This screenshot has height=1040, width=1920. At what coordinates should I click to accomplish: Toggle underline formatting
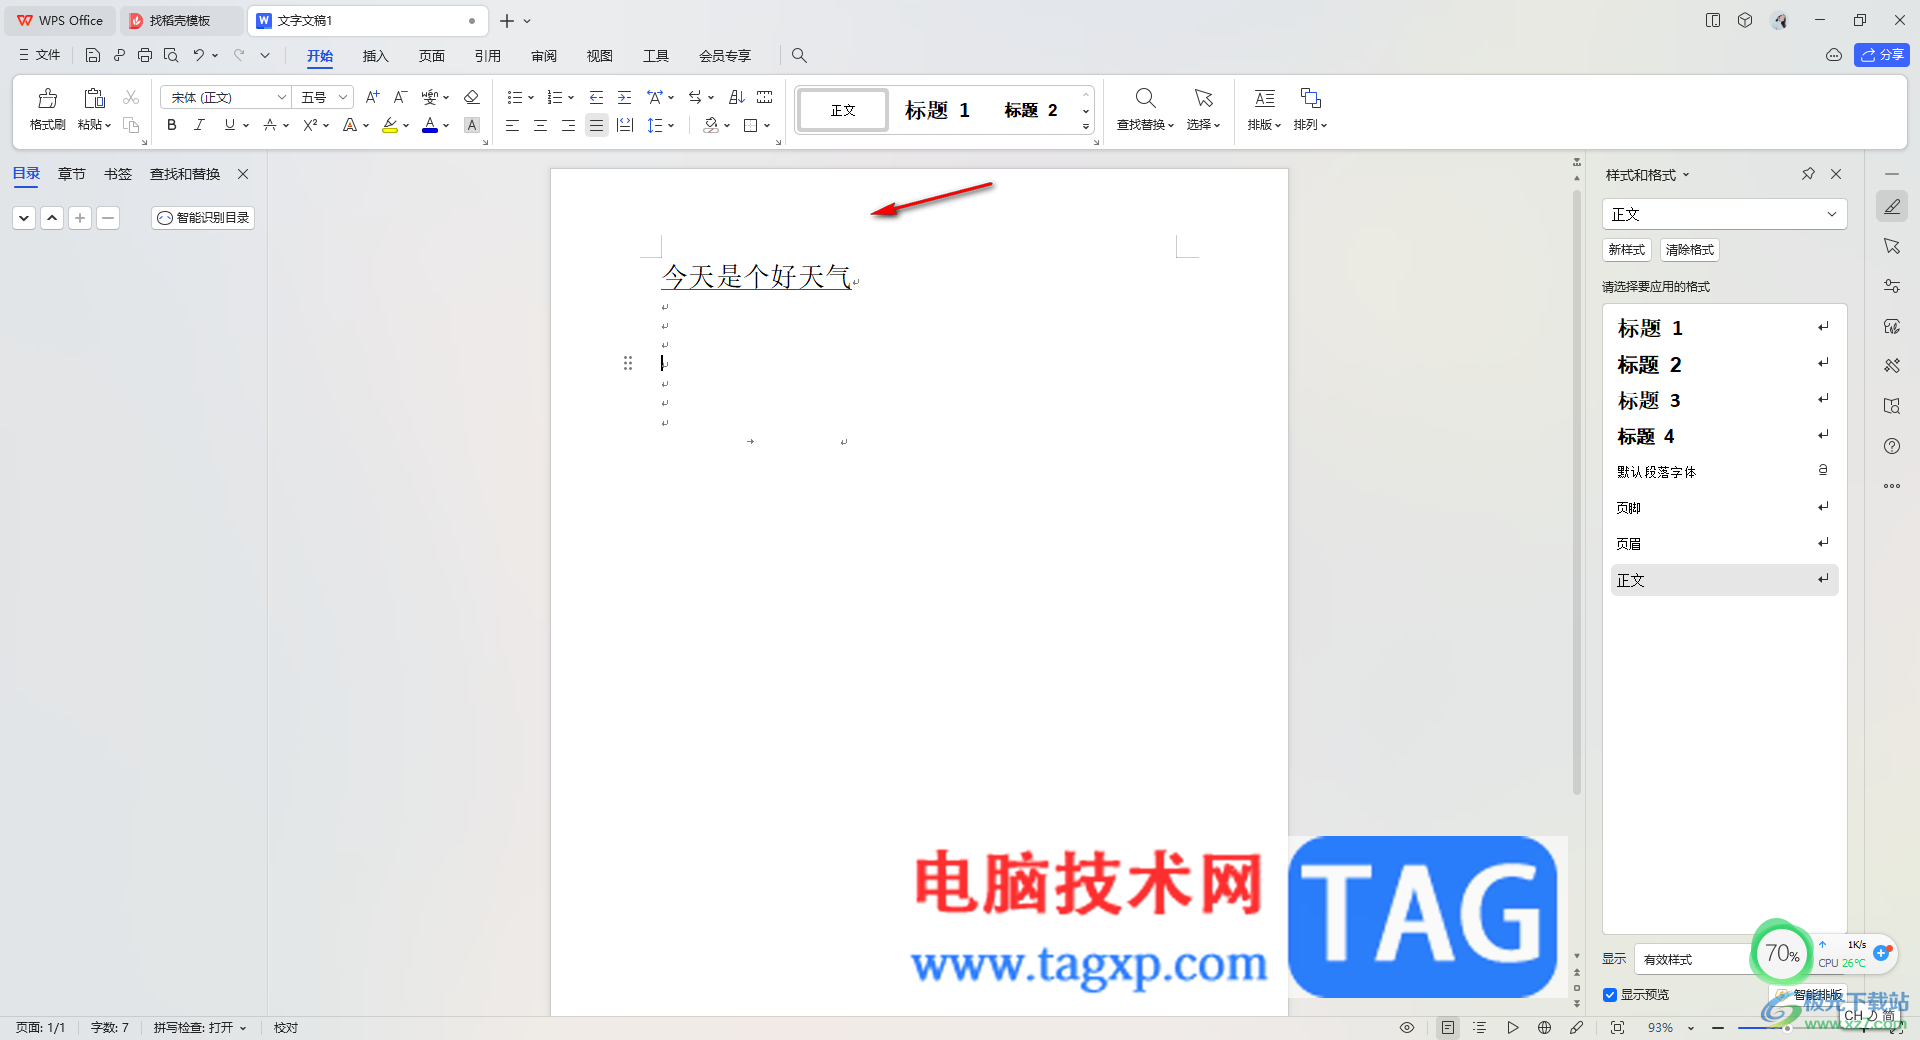pyautogui.click(x=229, y=125)
